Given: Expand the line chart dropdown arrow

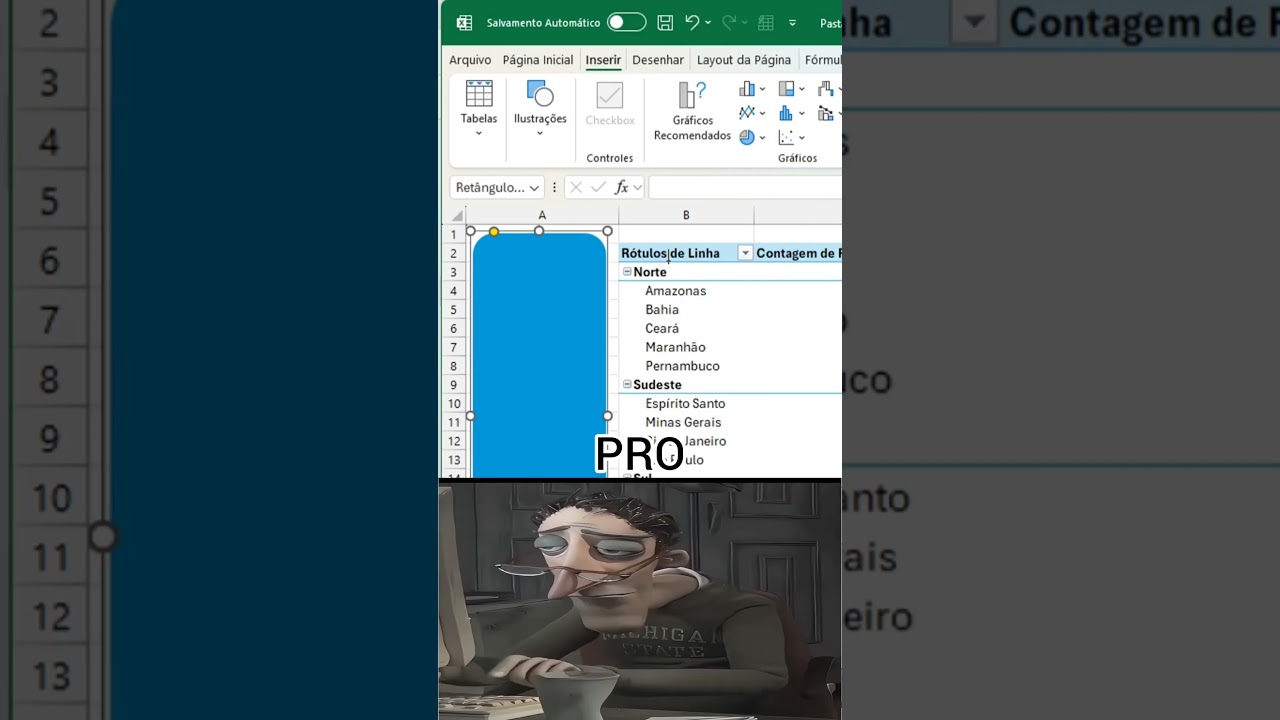Looking at the screenshot, I should click(x=762, y=114).
